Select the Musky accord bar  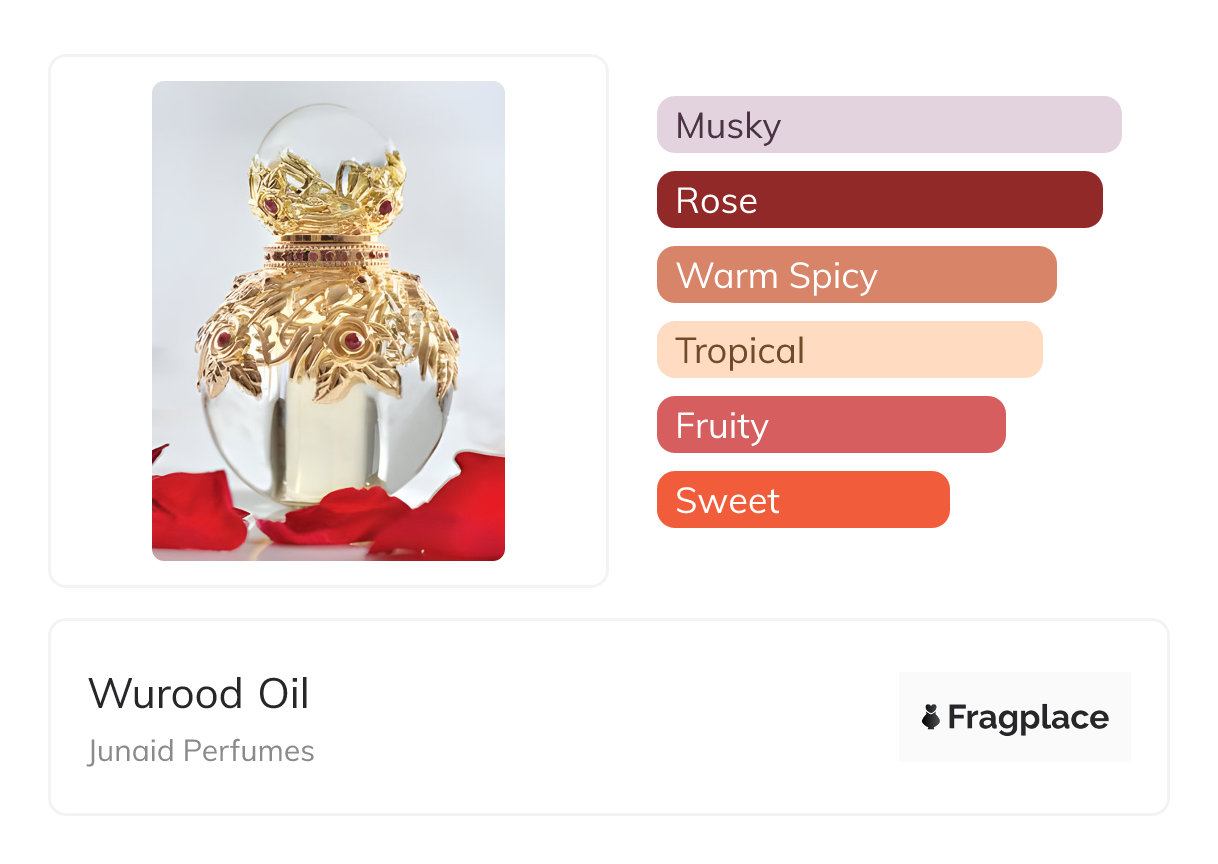pos(889,125)
